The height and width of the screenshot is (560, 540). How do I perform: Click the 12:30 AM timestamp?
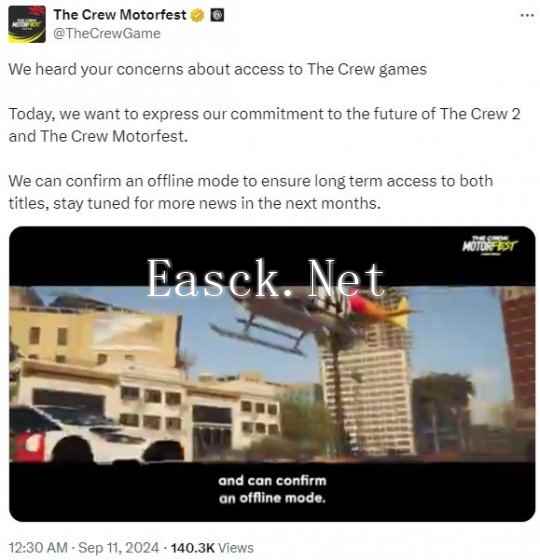38,548
